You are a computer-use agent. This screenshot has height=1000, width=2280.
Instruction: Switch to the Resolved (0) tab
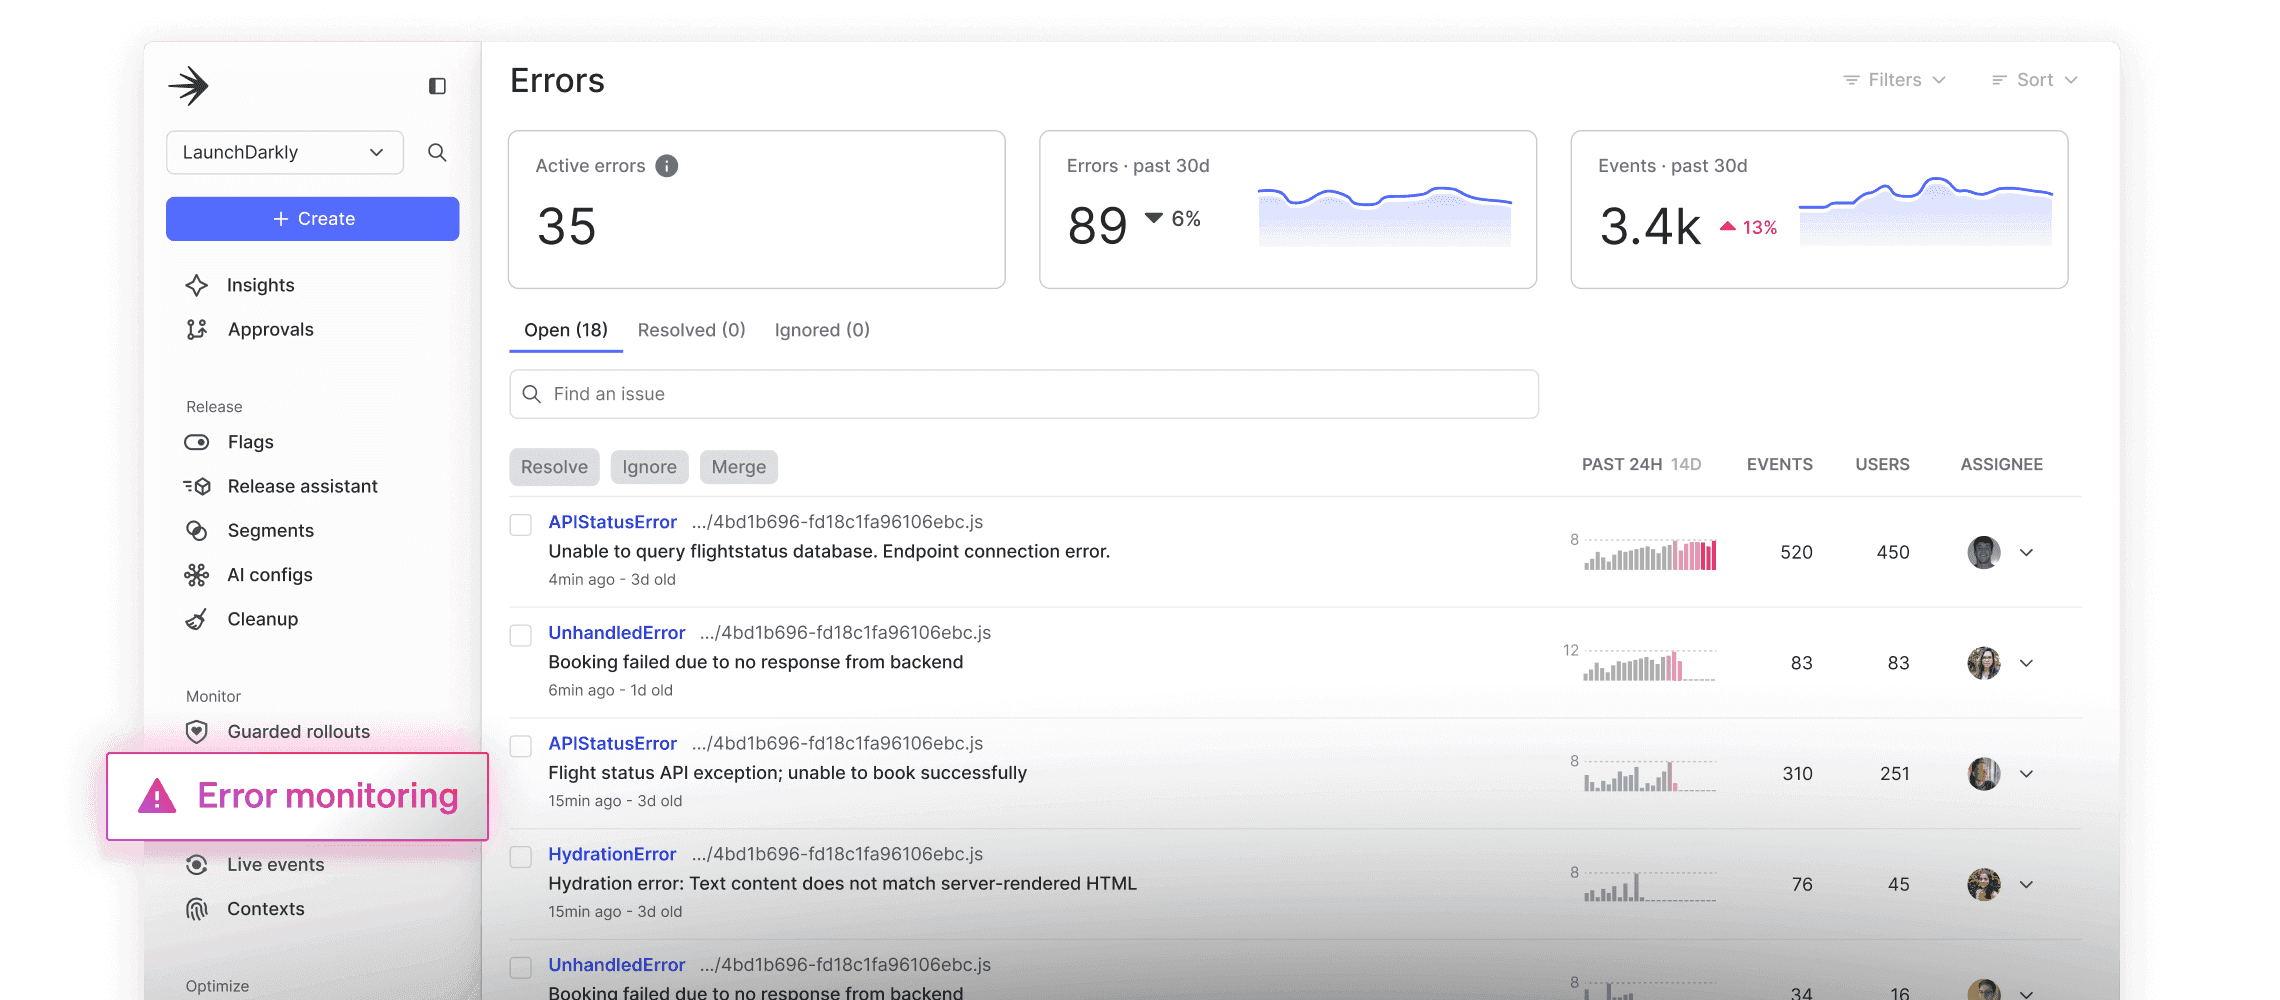coord(692,330)
